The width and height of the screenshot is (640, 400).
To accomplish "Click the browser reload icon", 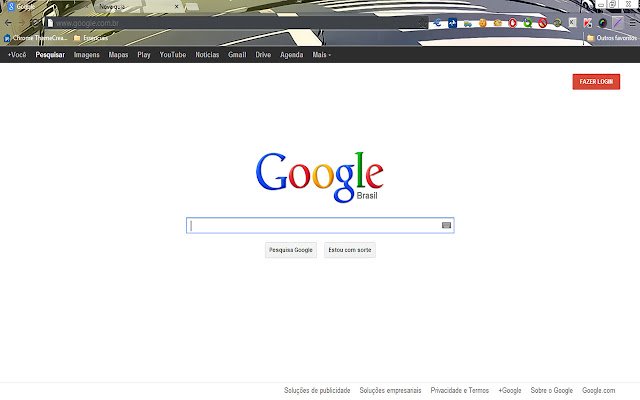I will pyautogui.click(x=36, y=23).
